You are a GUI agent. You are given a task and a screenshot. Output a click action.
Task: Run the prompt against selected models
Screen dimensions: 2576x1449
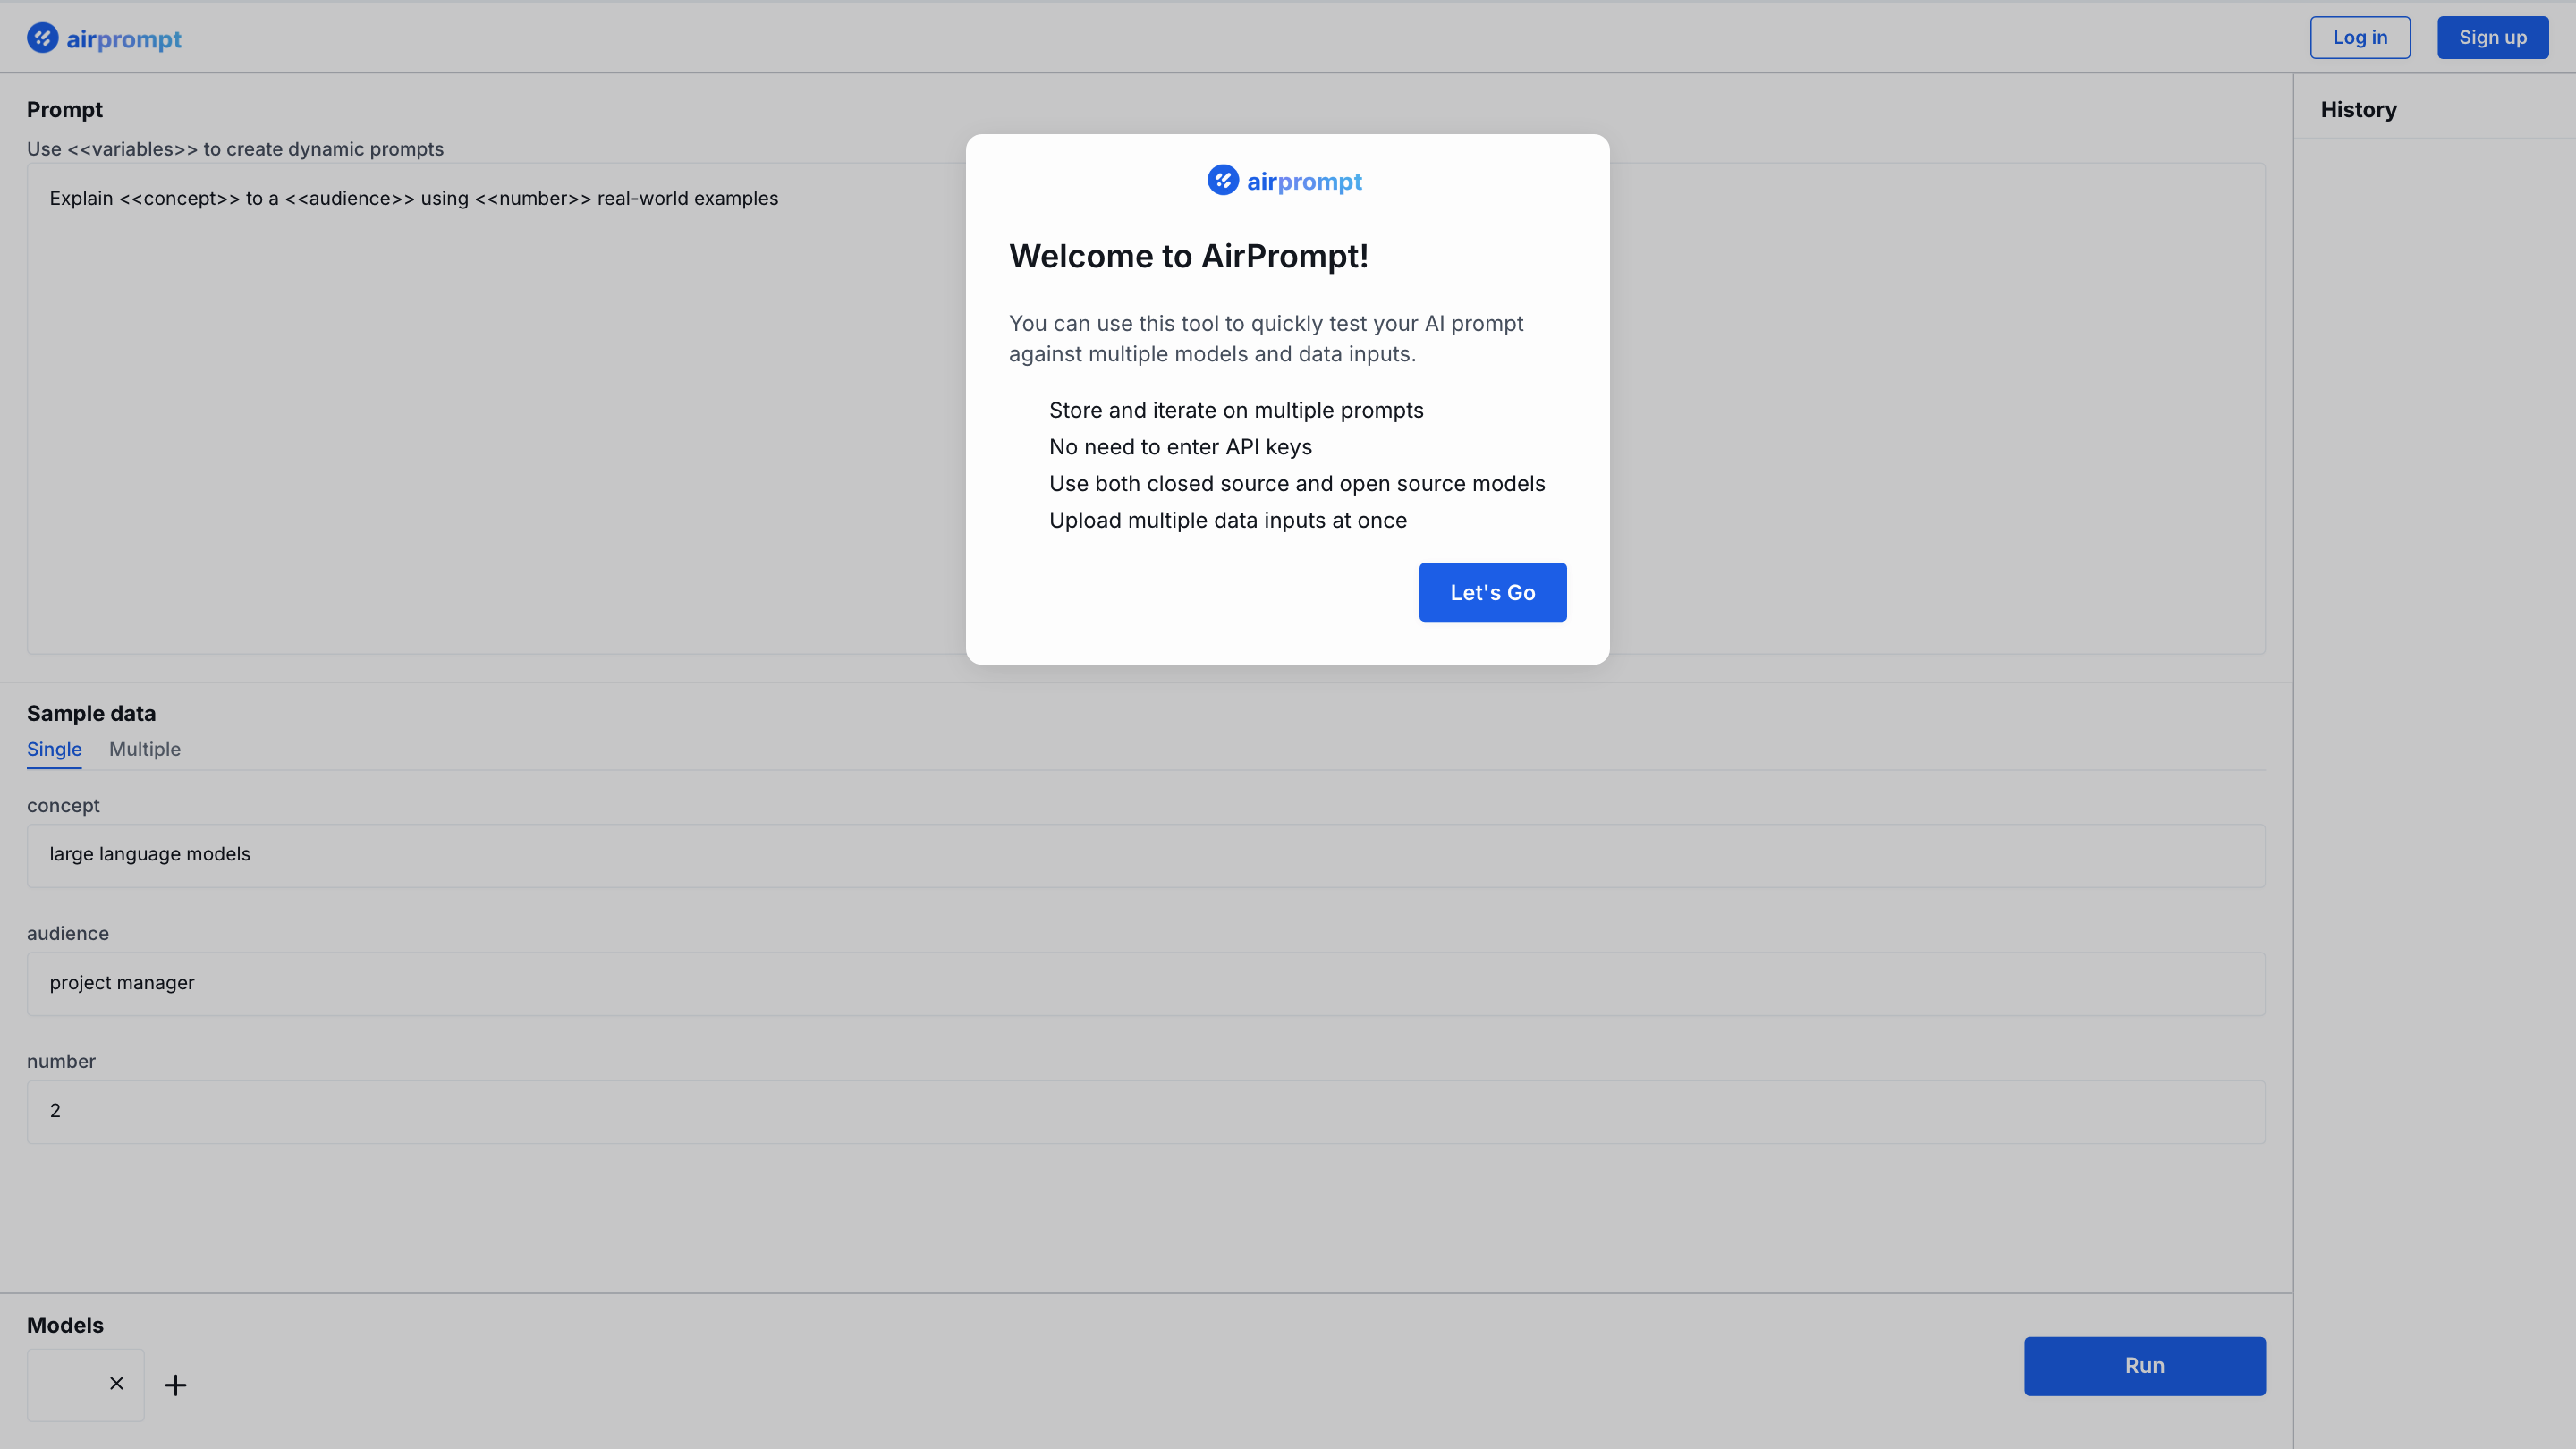[x=2144, y=1365]
